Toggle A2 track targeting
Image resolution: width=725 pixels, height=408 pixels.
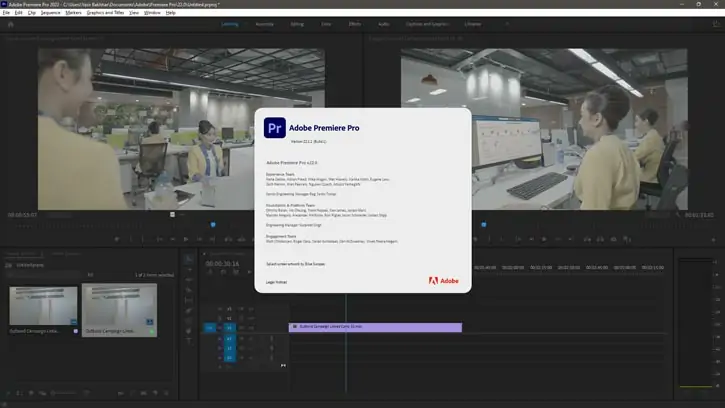pyautogui.click(x=229, y=348)
